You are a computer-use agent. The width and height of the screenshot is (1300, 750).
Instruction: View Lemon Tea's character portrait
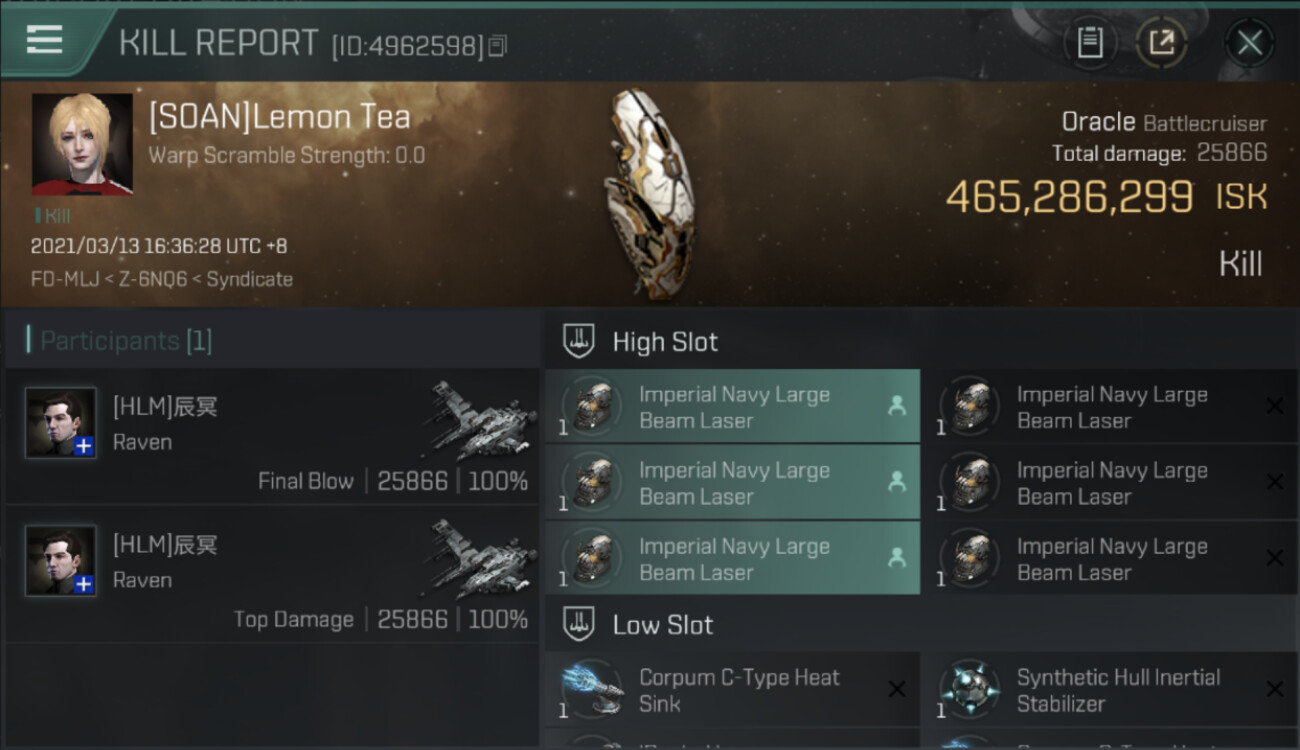coord(82,144)
